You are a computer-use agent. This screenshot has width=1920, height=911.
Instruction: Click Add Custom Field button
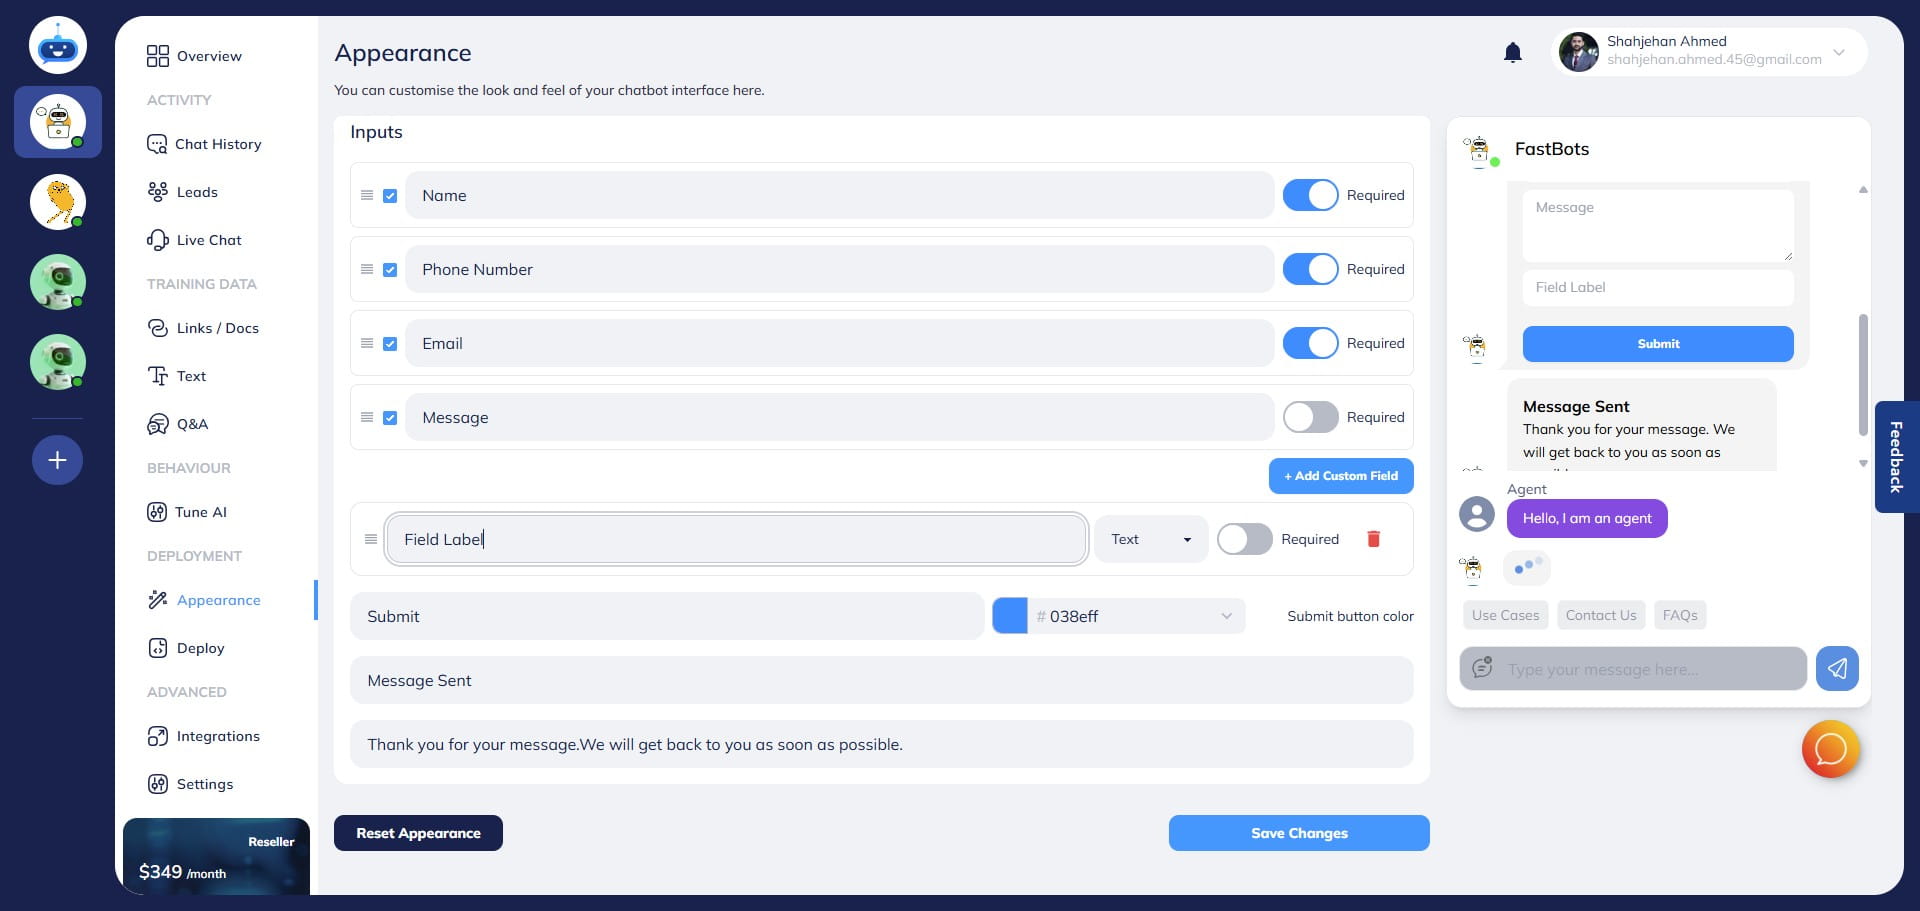click(1340, 476)
